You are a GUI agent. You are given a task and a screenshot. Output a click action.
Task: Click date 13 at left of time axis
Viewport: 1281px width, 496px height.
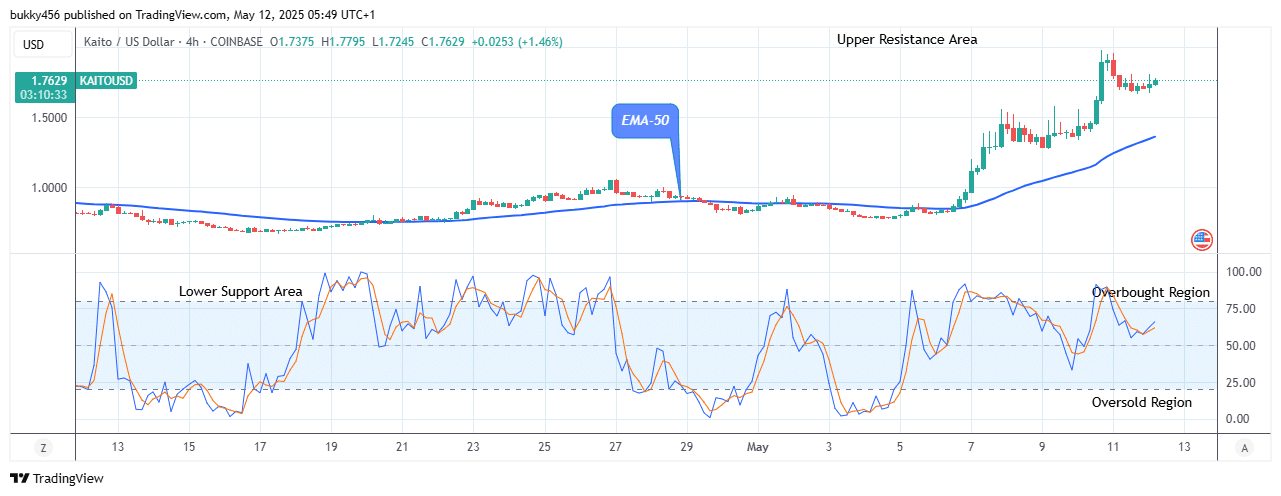coord(118,447)
